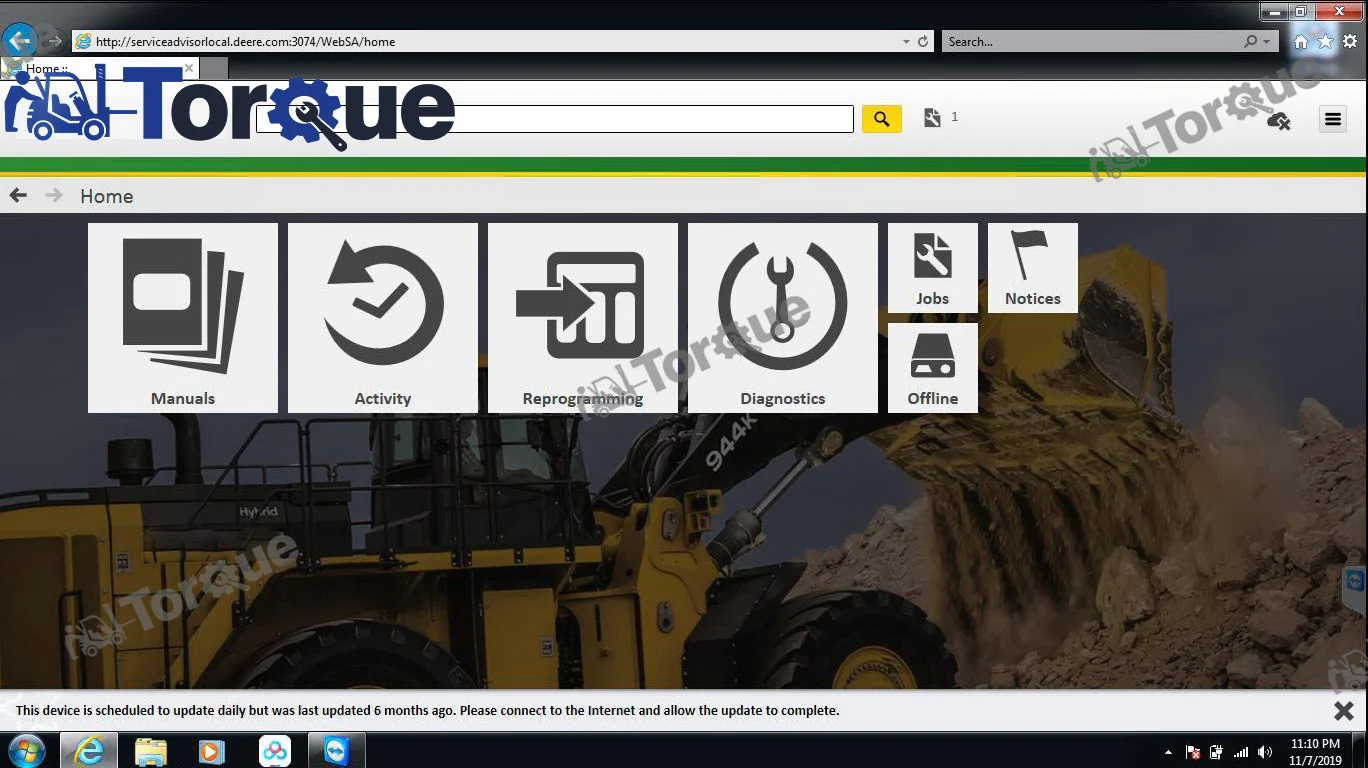
Task: Select the browser address bar URL
Action: click(245, 42)
